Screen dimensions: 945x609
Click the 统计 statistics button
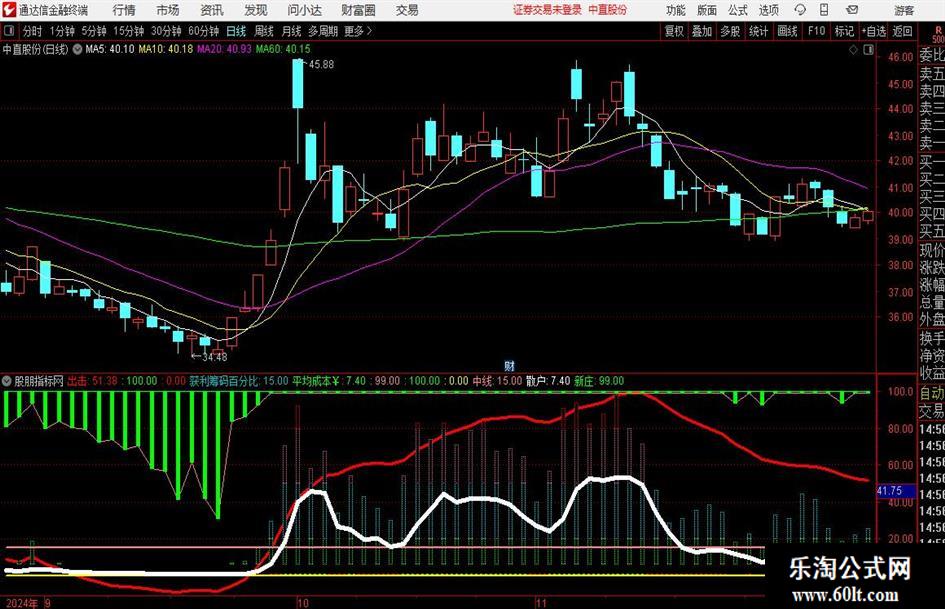759,31
